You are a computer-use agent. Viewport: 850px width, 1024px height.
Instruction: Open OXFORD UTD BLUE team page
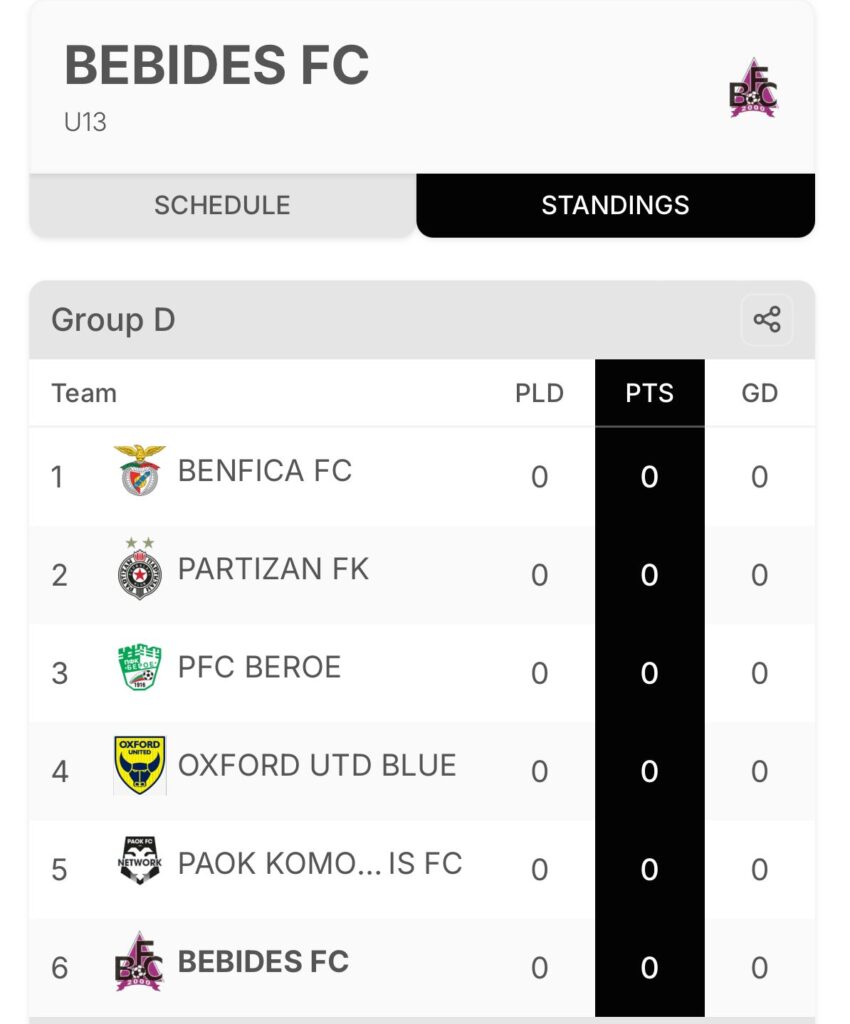click(x=317, y=765)
